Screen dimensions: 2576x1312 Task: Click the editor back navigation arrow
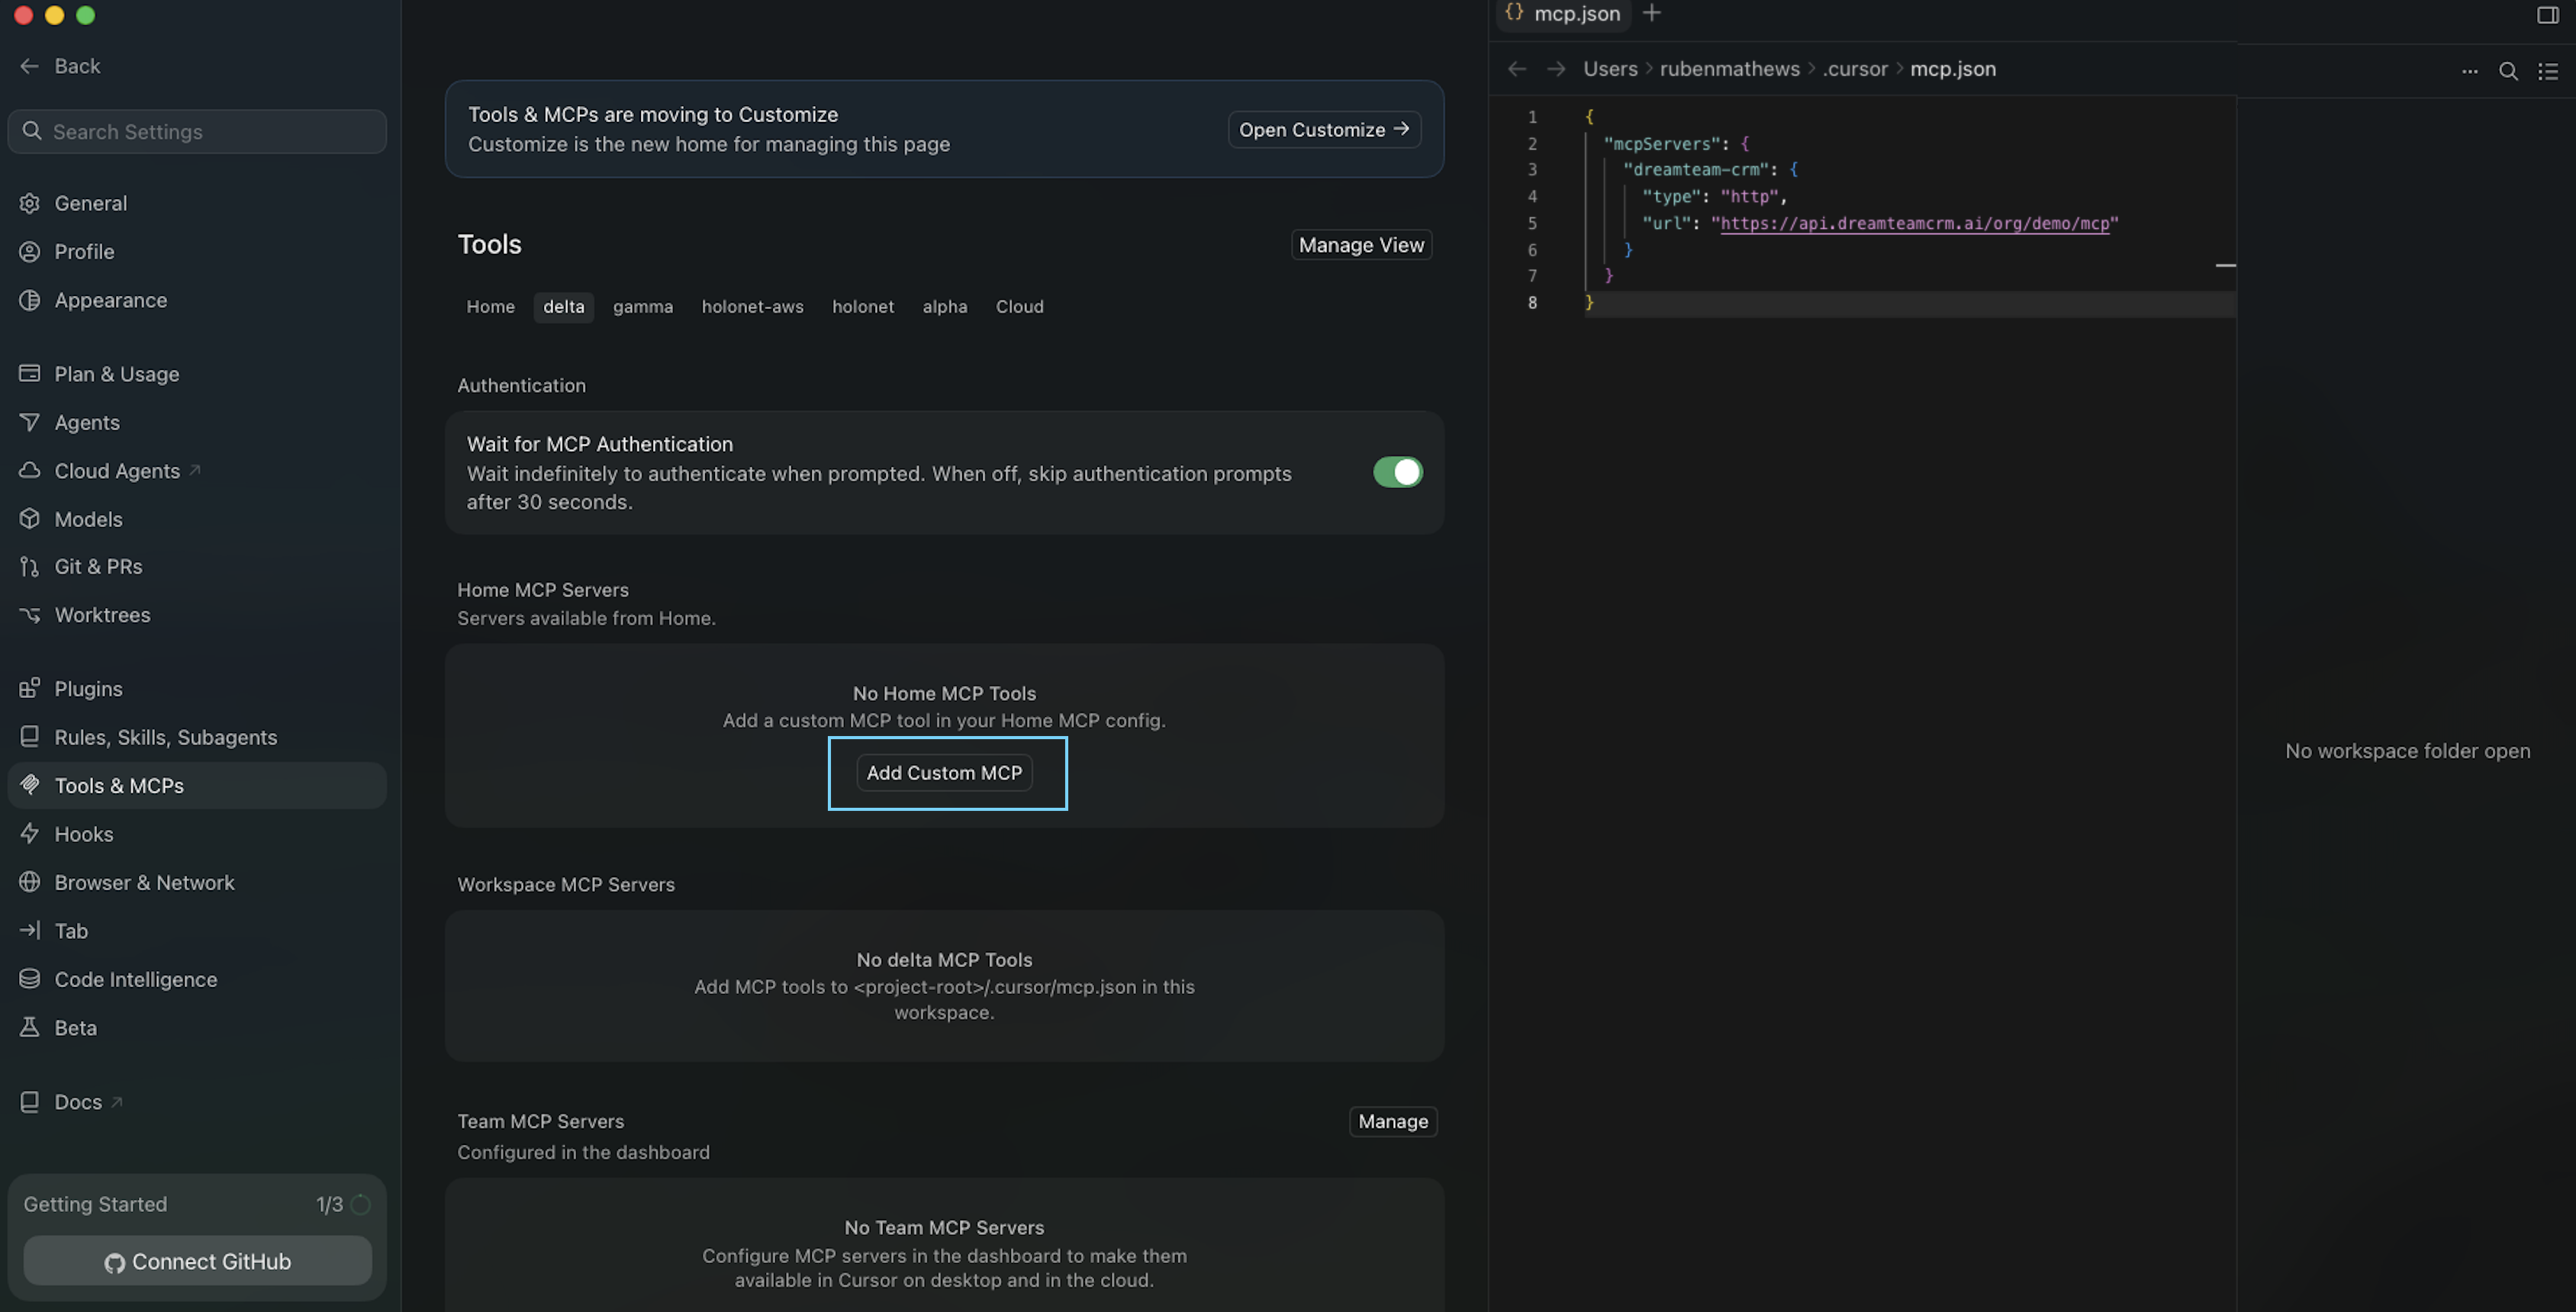[1517, 69]
